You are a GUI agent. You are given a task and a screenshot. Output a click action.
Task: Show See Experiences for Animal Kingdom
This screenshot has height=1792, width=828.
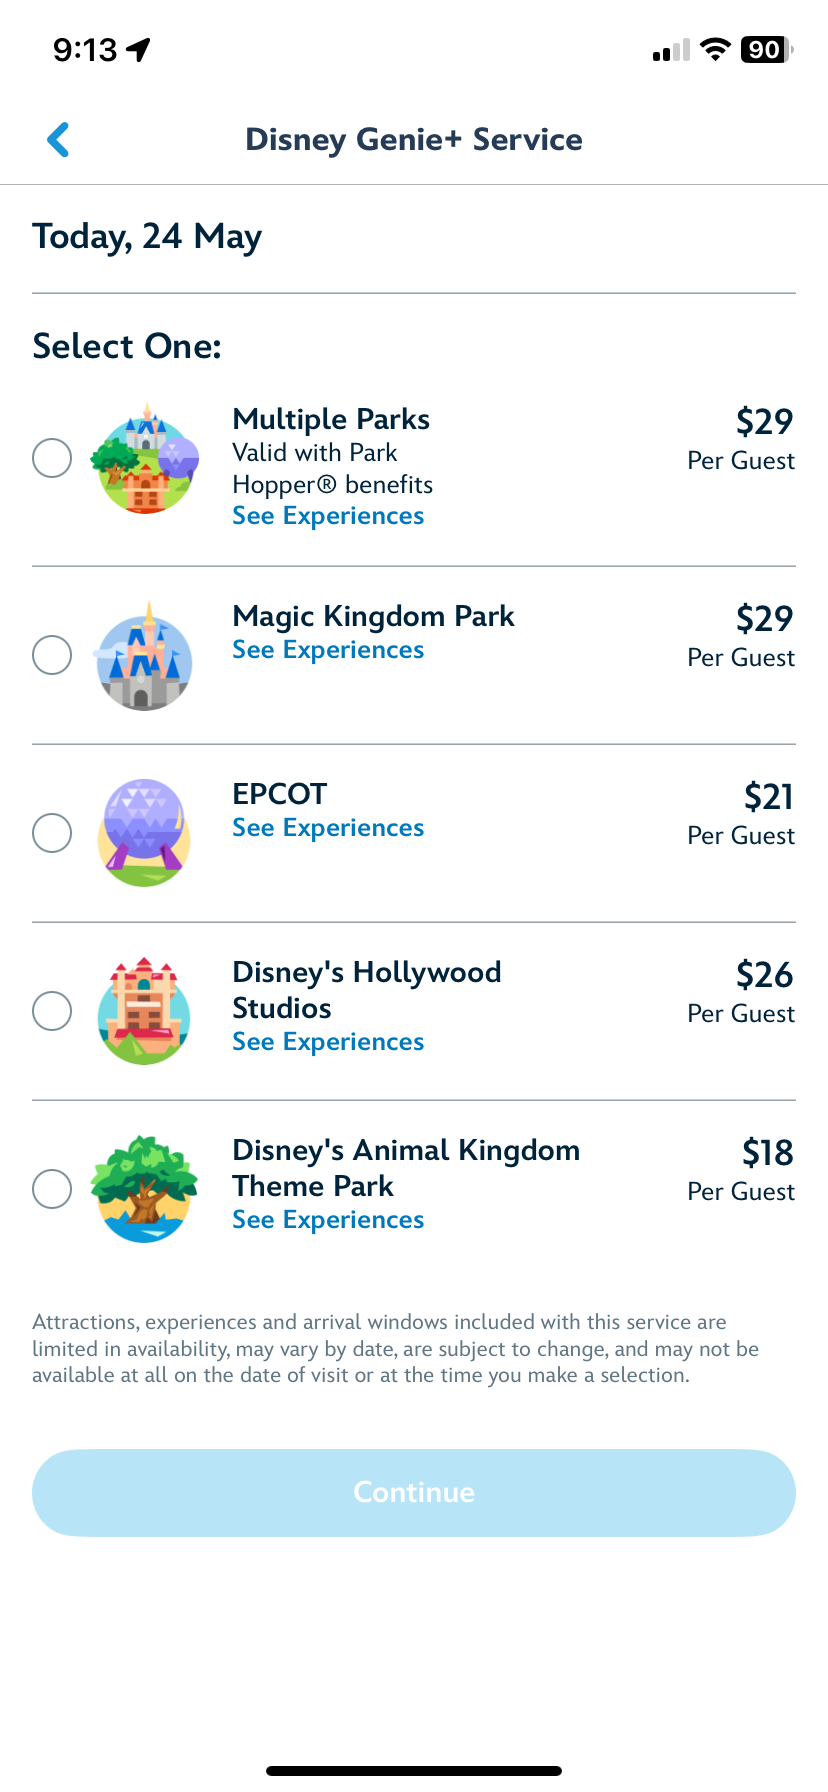pos(328,1220)
